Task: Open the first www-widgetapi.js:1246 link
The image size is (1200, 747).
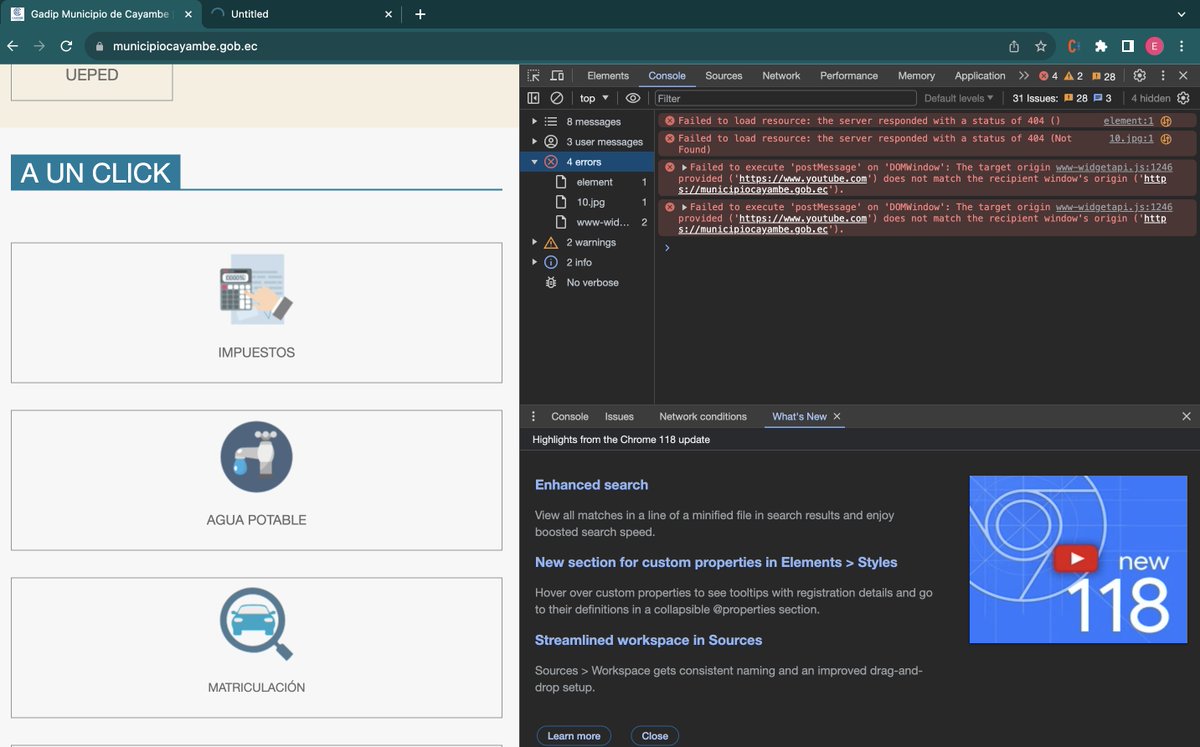Action: point(1114,168)
